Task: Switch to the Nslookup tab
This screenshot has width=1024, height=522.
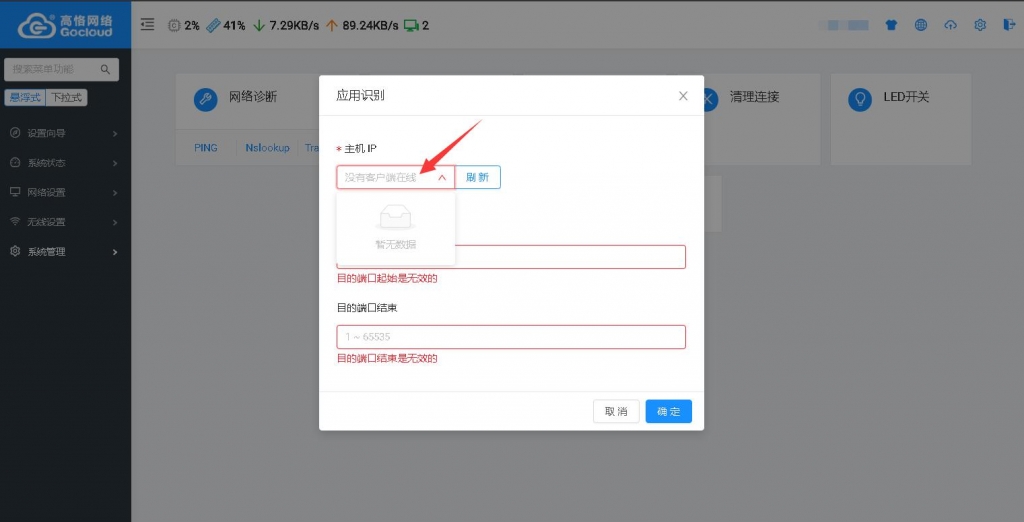Action: click(x=267, y=148)
